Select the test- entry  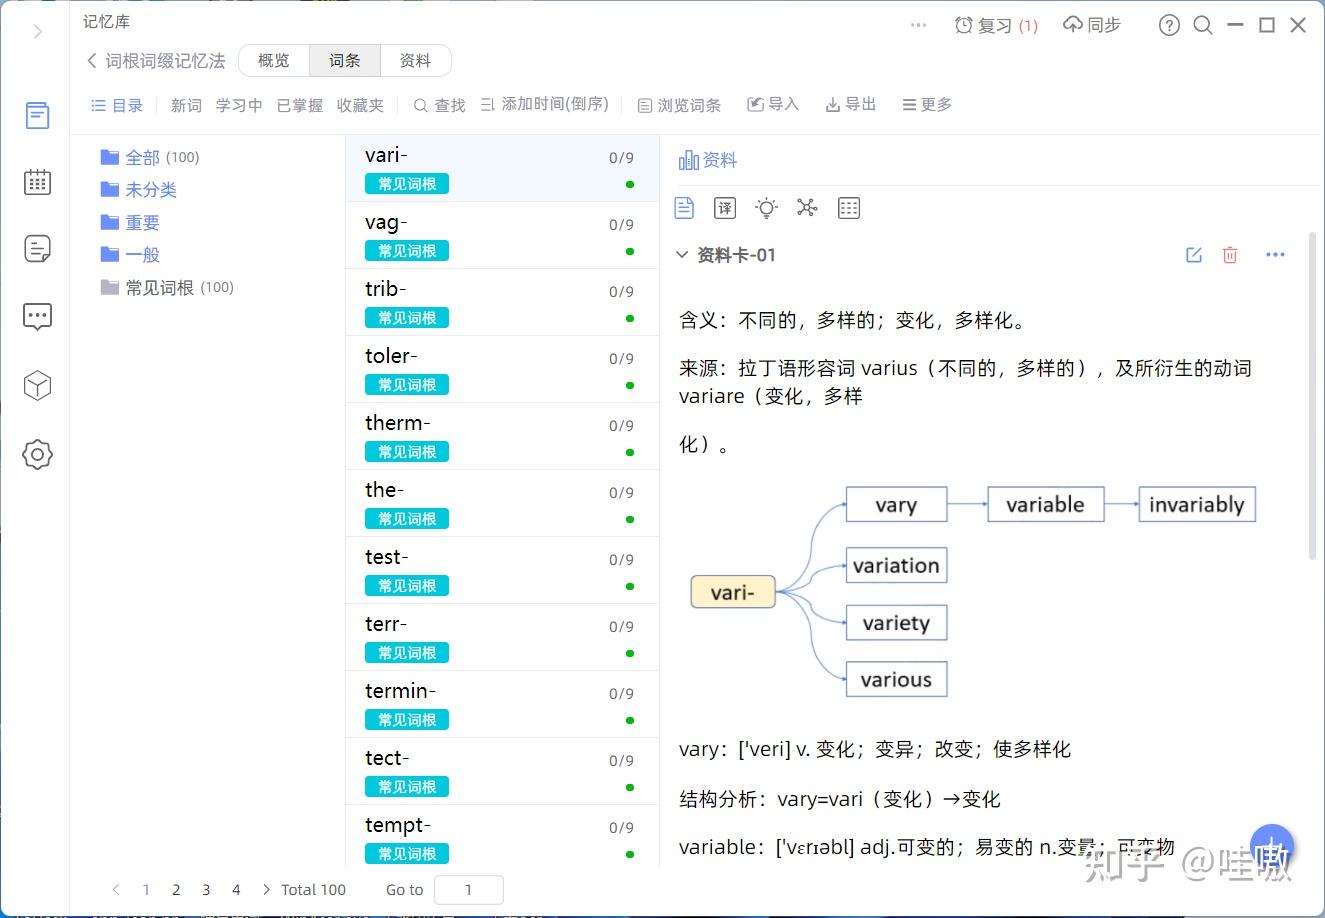coord(502,570)
